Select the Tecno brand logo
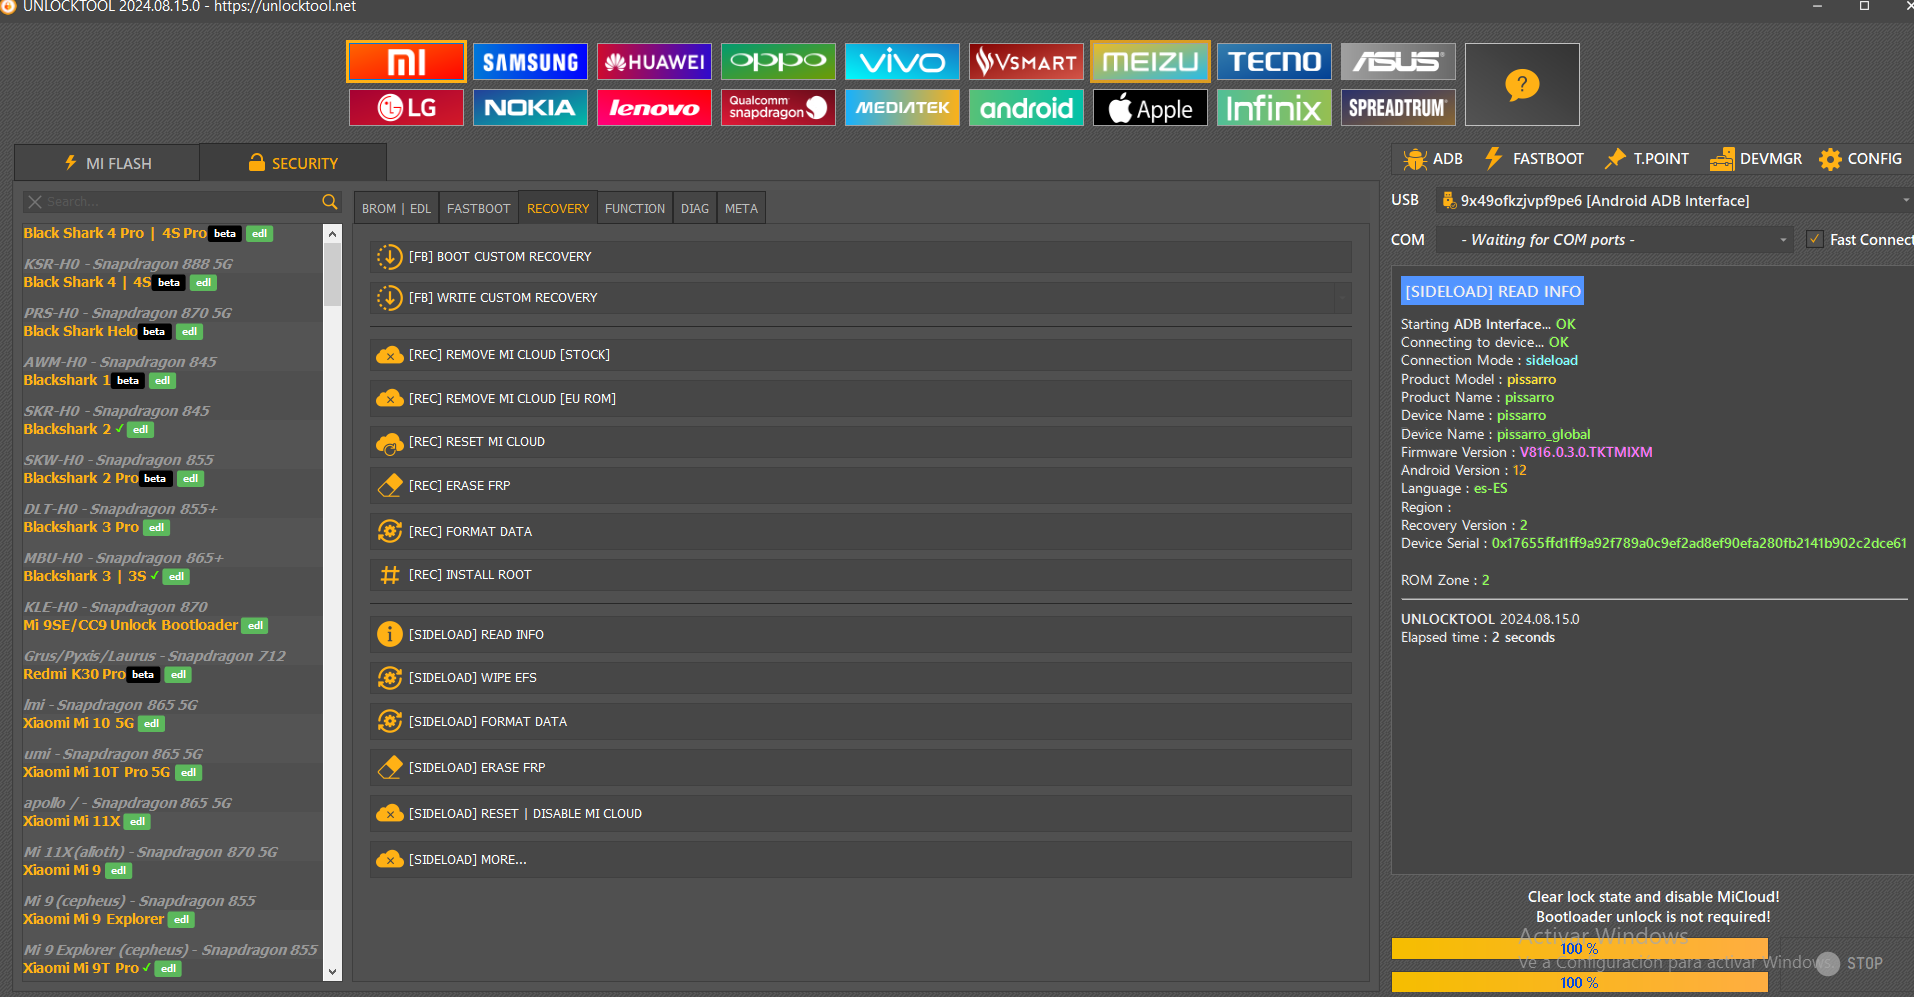The height and width of the screenshot is (997, 1914). point(1274,62)
